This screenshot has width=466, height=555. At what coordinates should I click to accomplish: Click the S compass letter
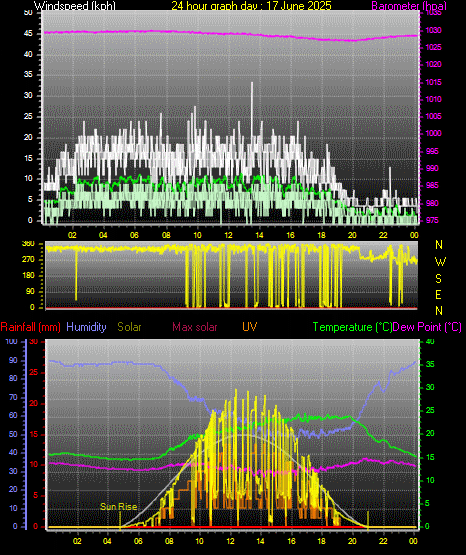438,279
